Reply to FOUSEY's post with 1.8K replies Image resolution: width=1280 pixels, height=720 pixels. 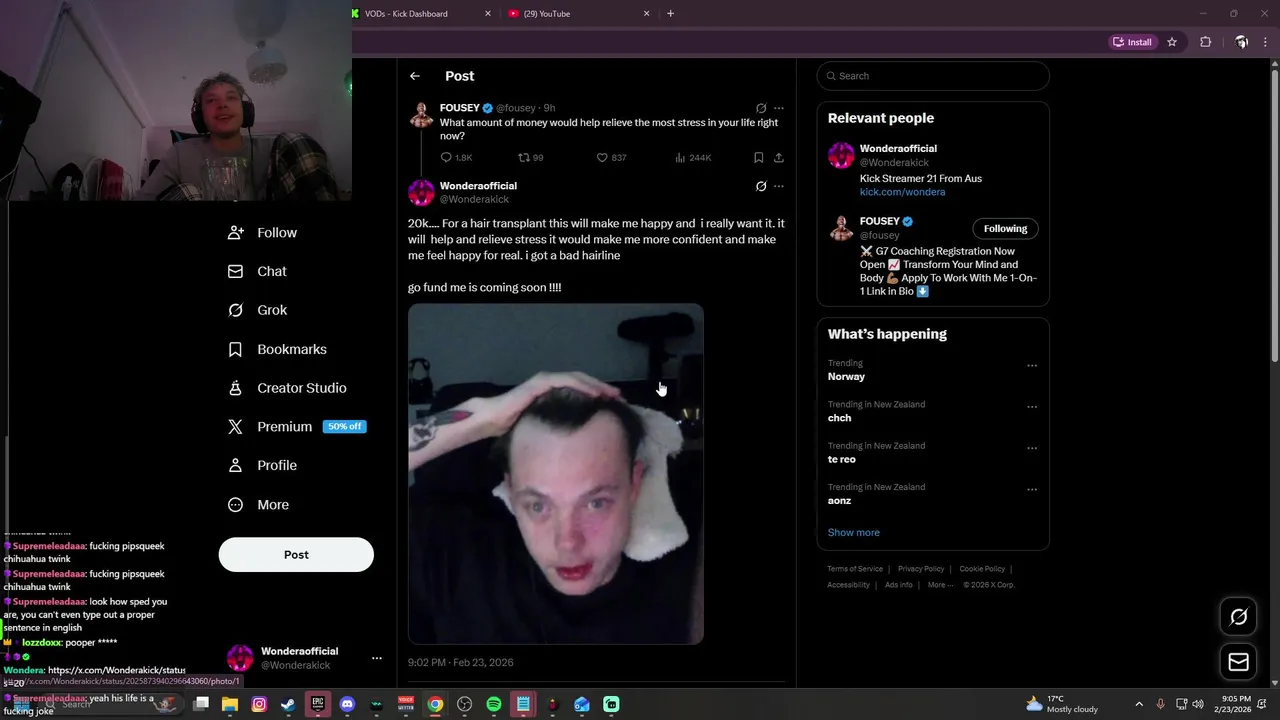click(456, 158)
